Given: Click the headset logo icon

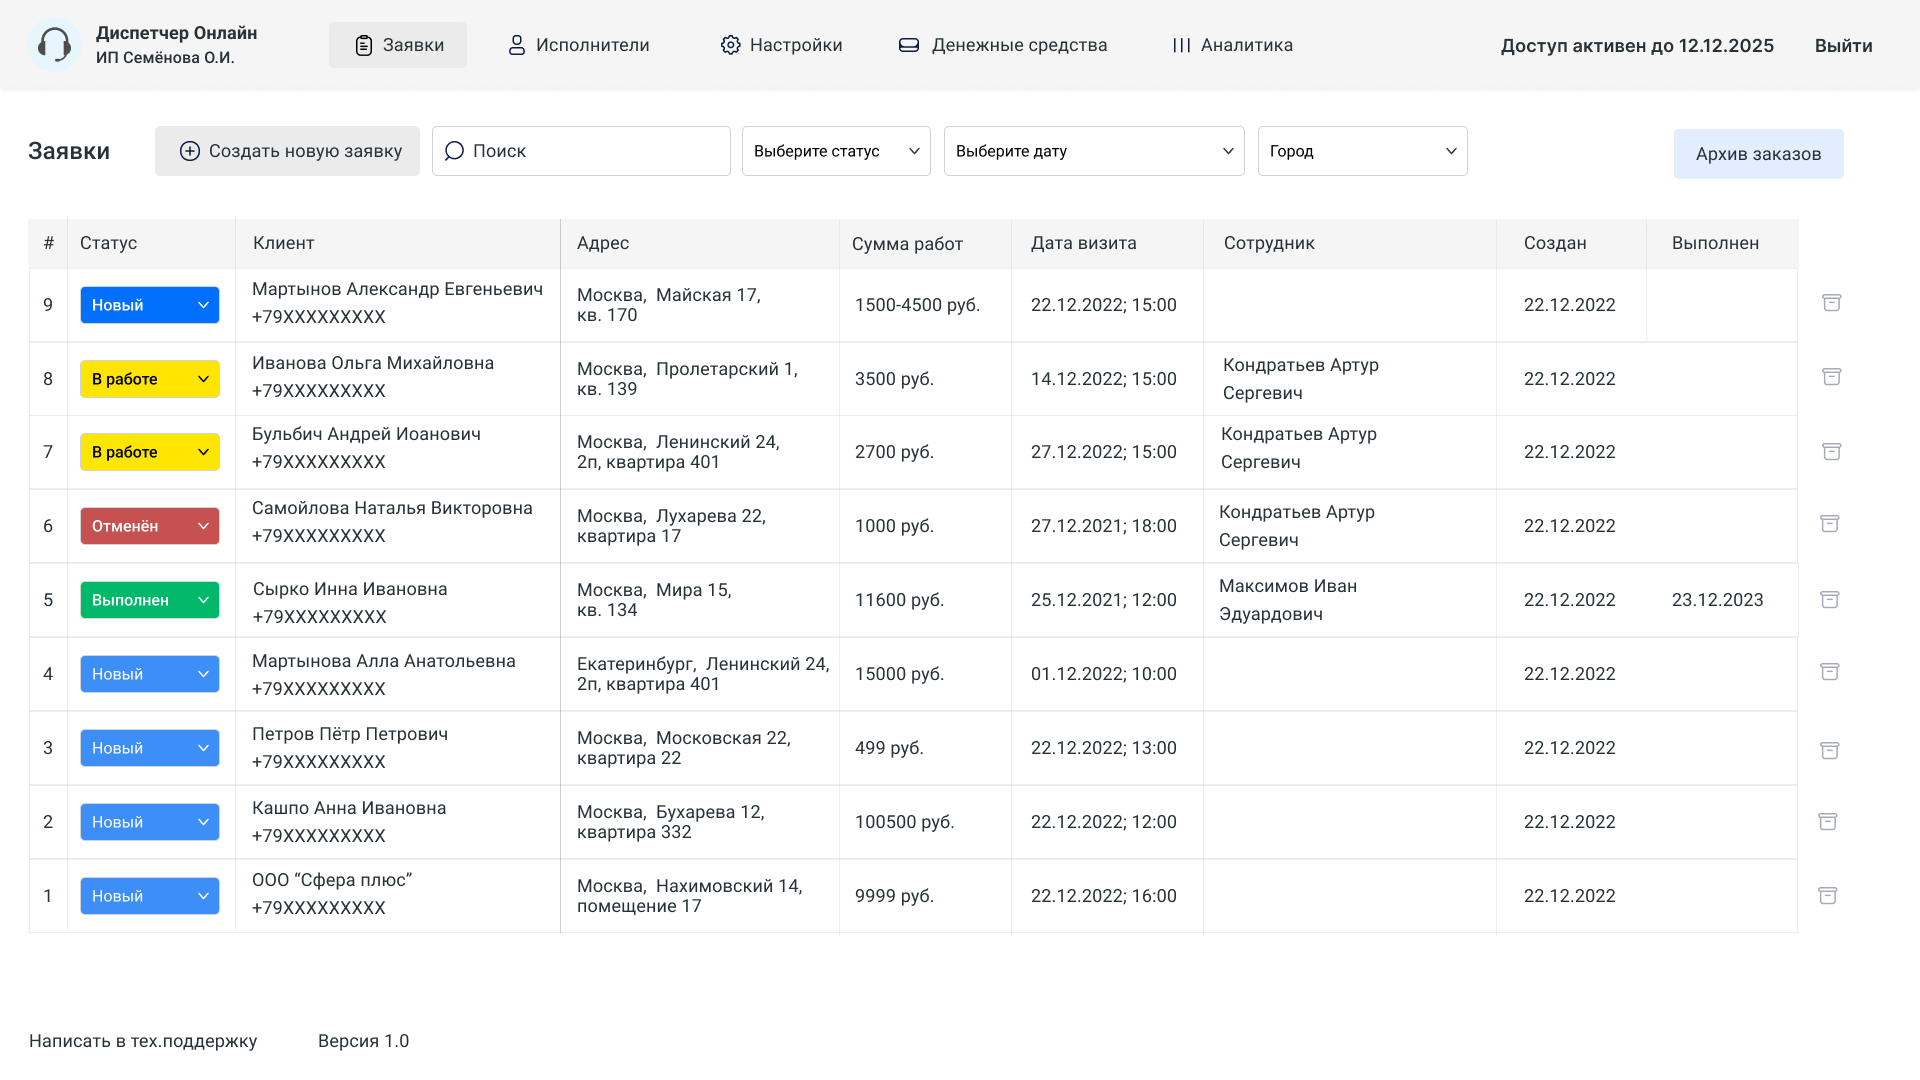Looking at the screenshot, I should 54,45.
